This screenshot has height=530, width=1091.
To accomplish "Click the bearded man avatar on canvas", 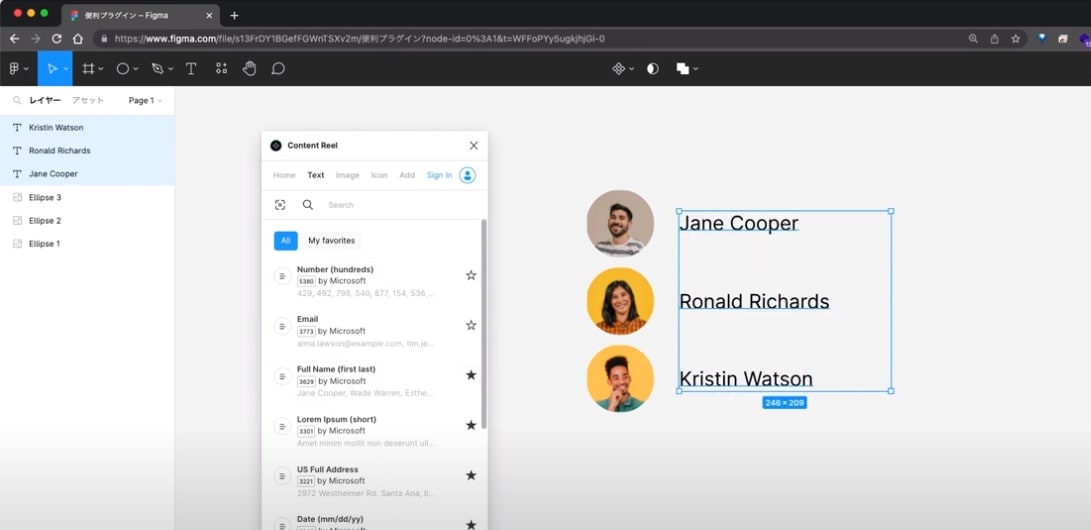I will tap(620, 223).
